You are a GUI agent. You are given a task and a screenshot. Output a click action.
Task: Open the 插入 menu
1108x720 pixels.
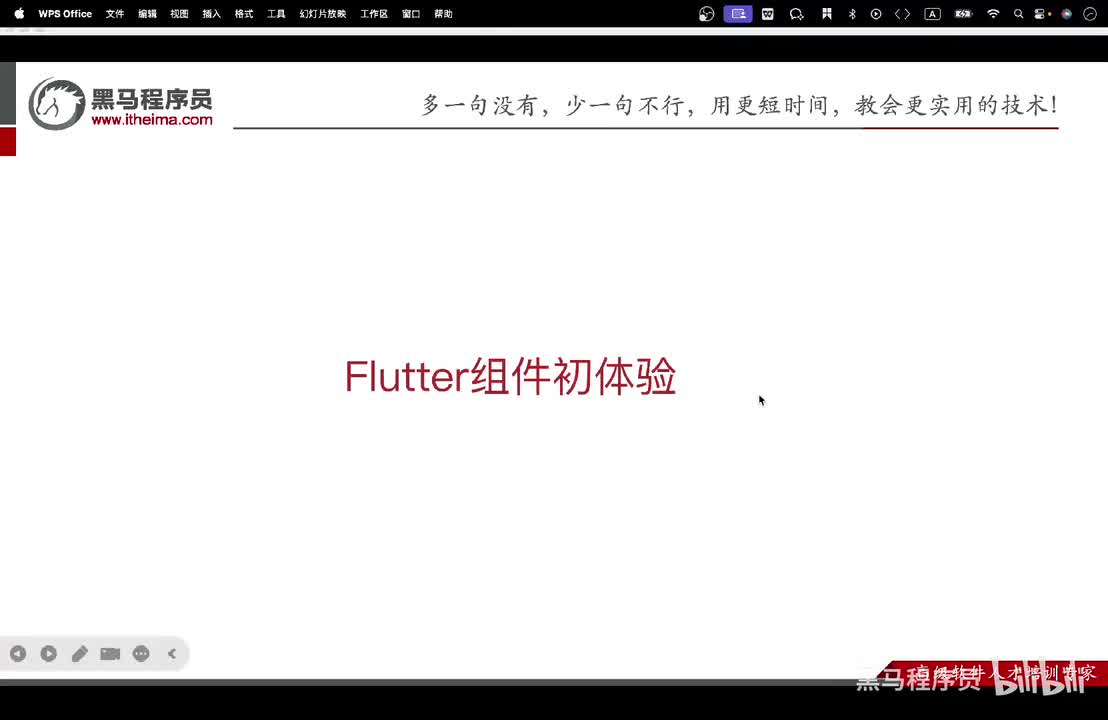tap(211, 13)
